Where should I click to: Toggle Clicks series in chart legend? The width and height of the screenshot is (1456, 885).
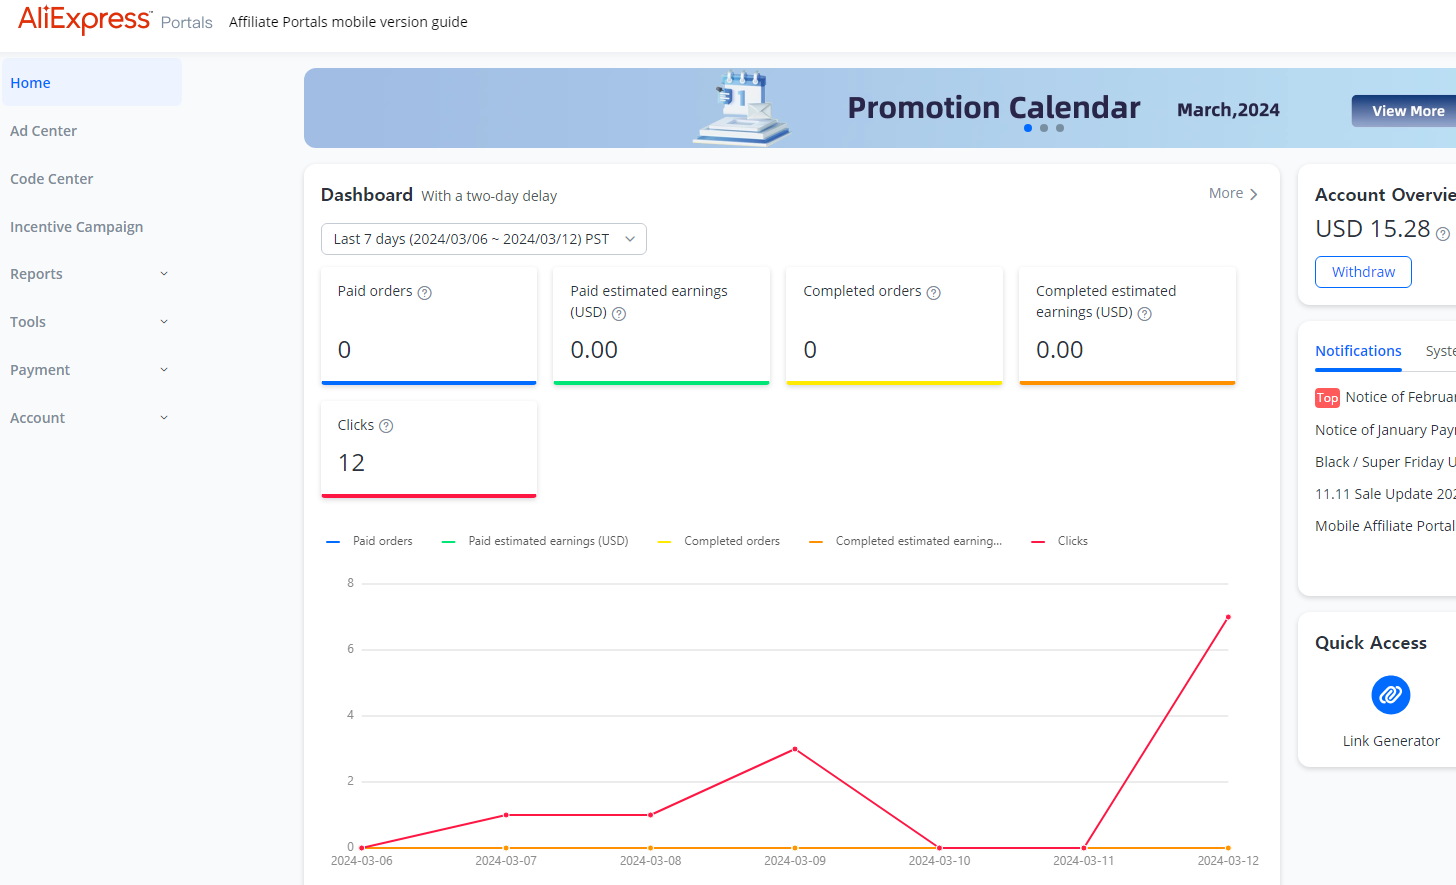click(1059, 541)
